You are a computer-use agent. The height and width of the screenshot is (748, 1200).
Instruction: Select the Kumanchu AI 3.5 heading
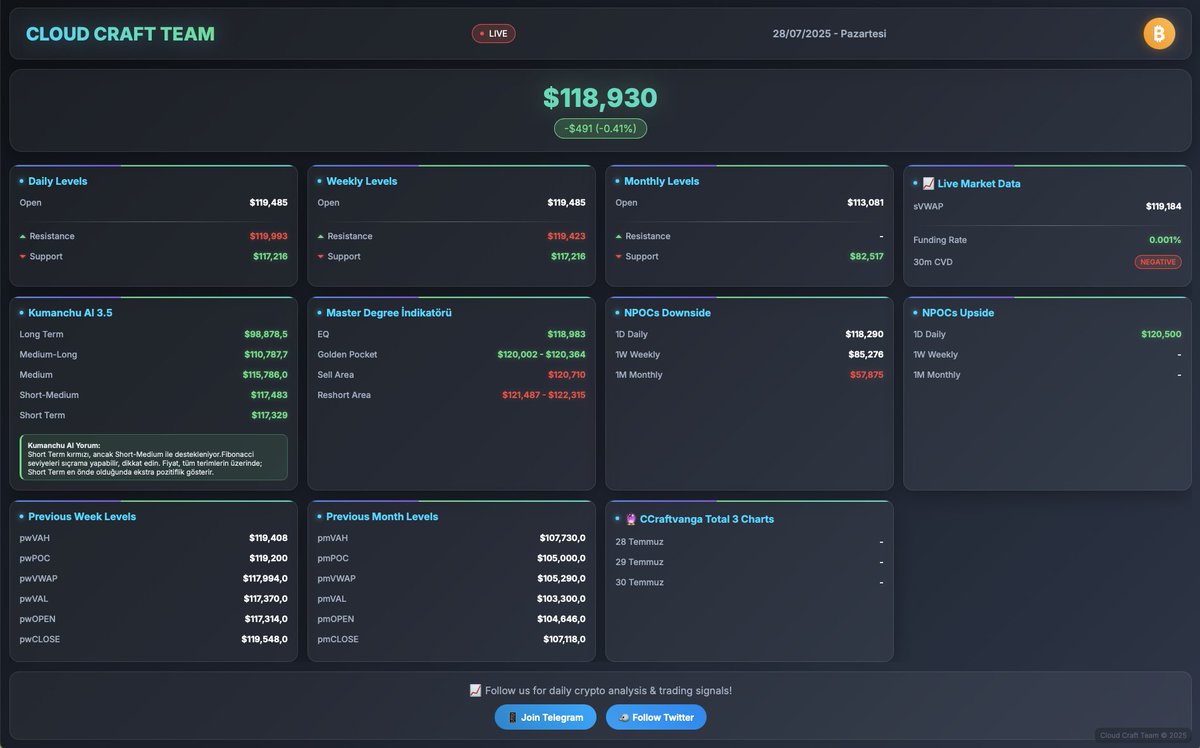click(70, 313)
